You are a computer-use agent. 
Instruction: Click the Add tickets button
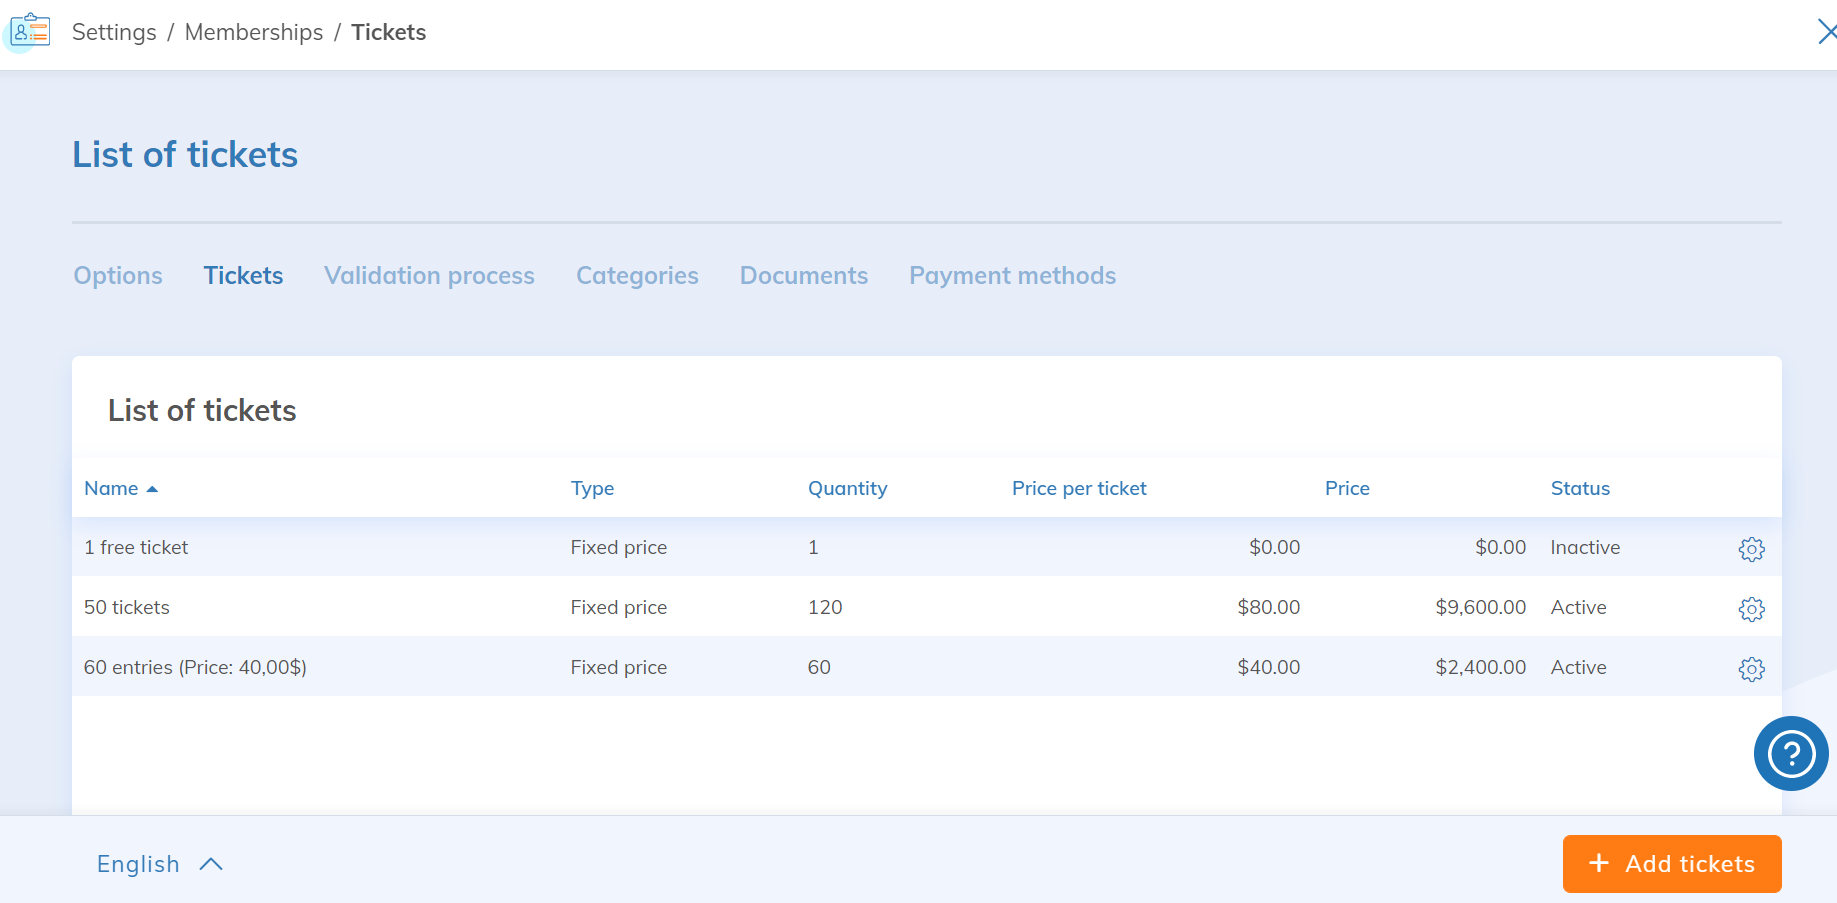click(1671, 864)
